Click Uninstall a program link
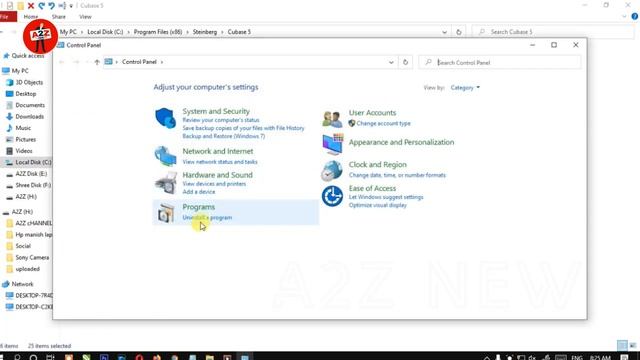 point(207,218)
